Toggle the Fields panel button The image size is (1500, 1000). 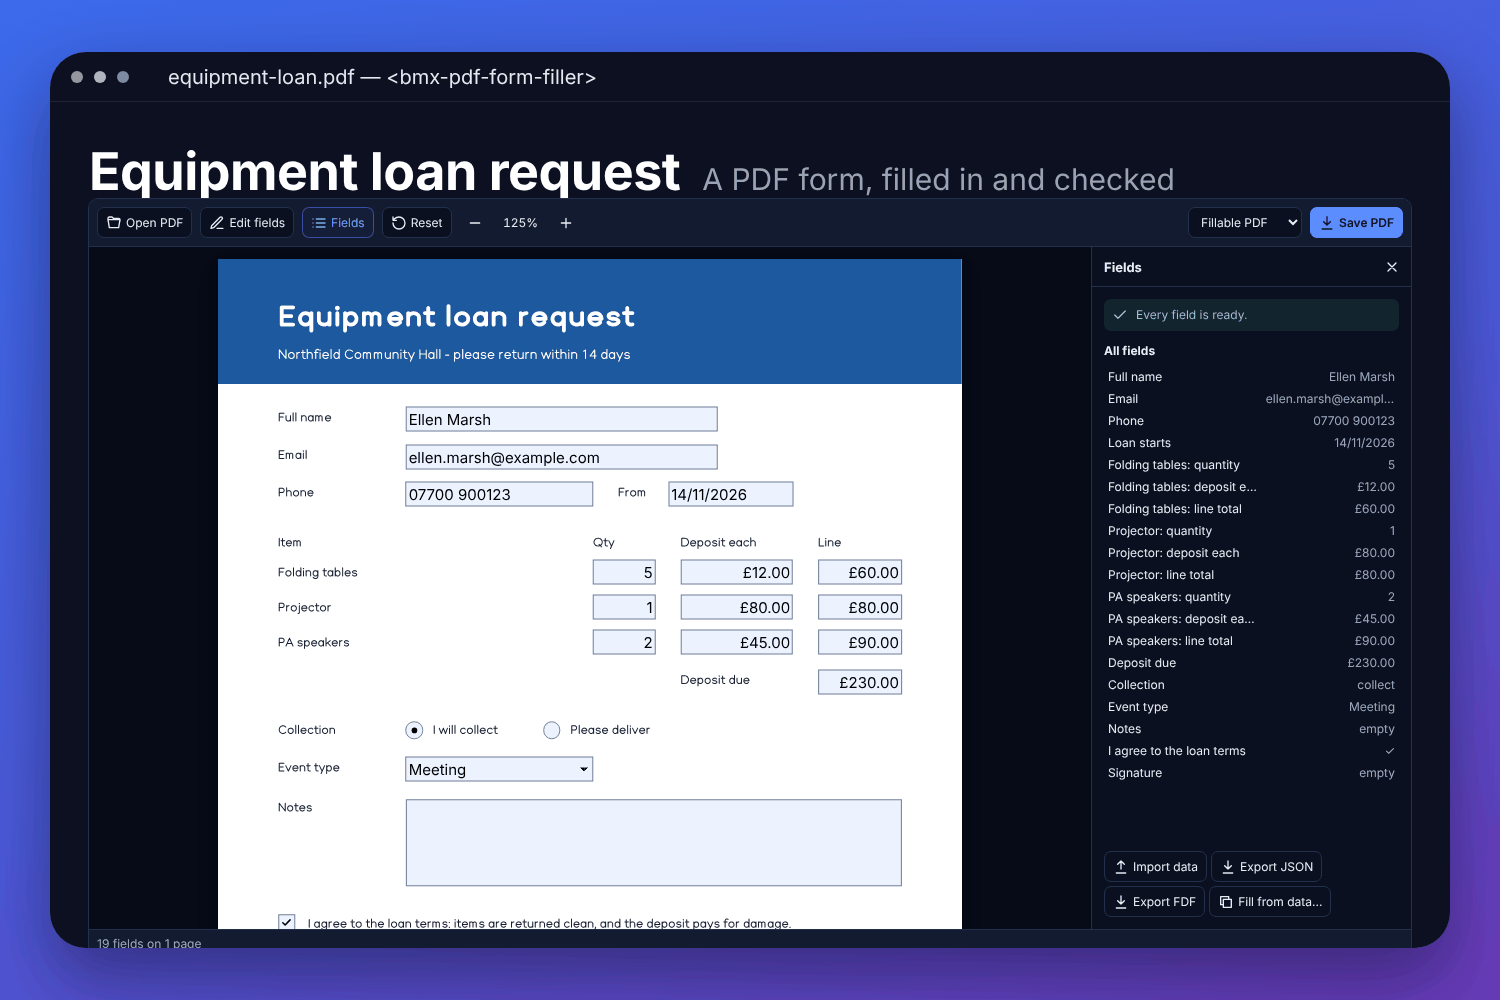pyautogui.click(x=338, y=223)
